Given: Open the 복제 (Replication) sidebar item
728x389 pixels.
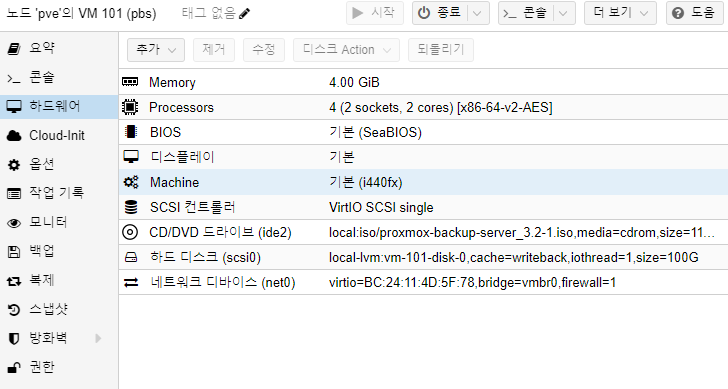Looking at the screenshot, I should [x=59, y=280].
